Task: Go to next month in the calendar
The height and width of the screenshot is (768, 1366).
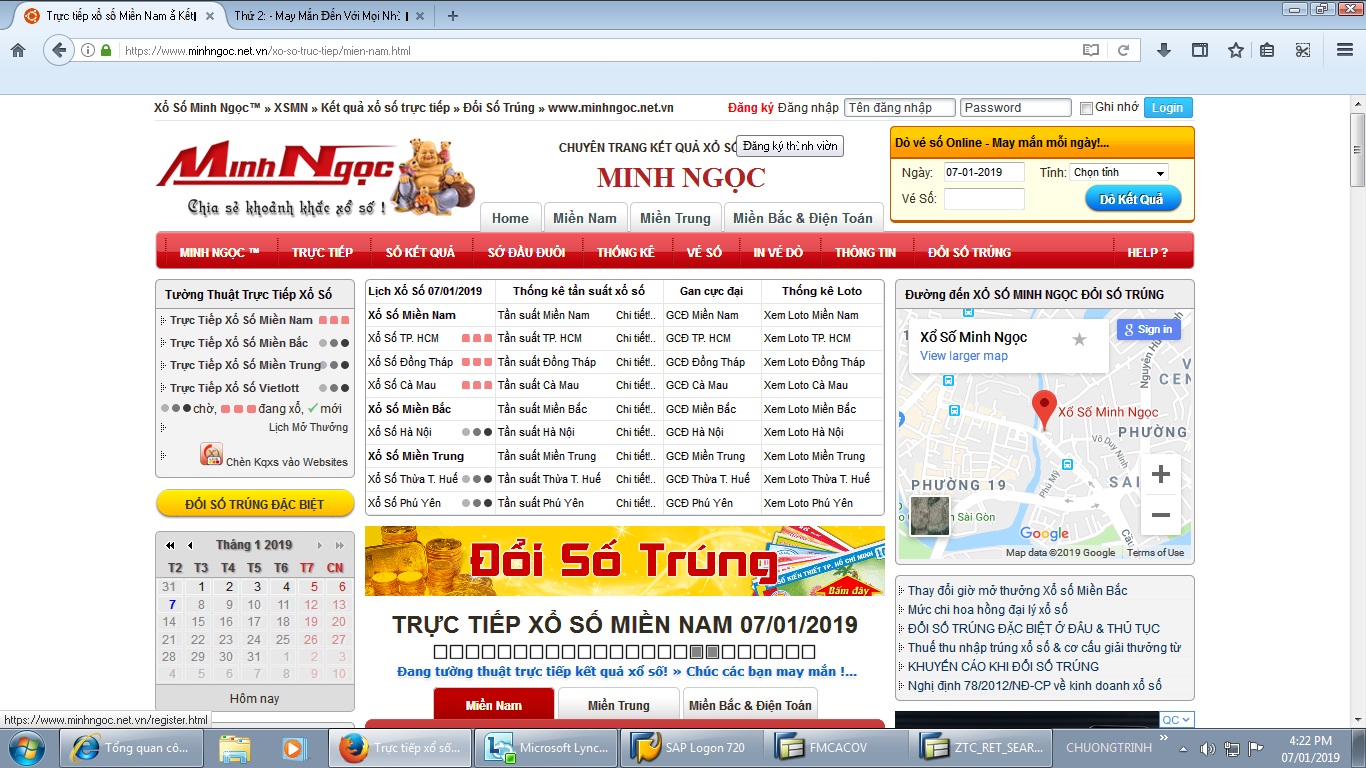Action: pyautogui.click(x=320, y=545)
